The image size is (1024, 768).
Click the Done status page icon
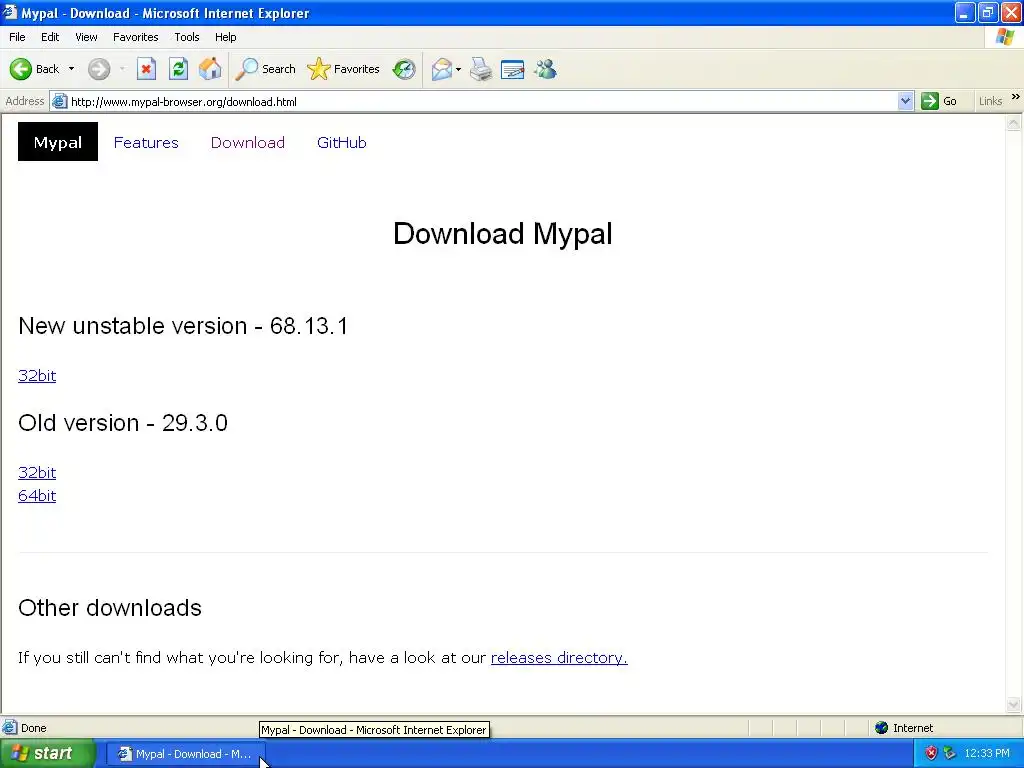click(10, 728)
